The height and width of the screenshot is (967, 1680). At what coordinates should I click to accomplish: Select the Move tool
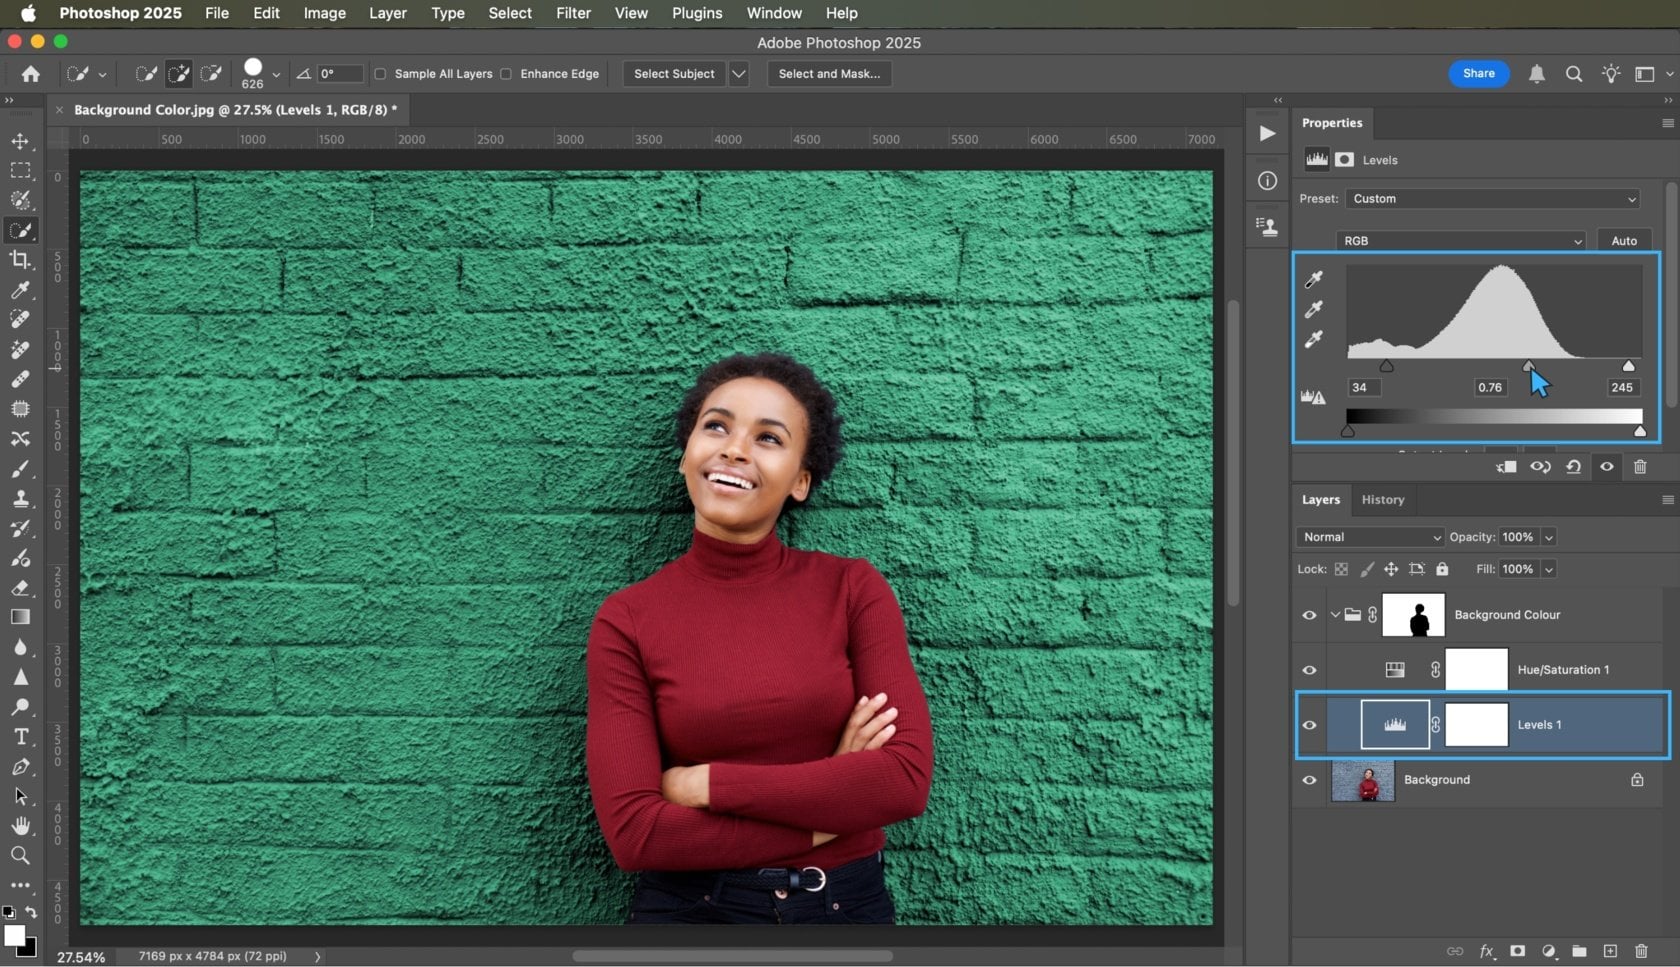click(x=21, y=141)
